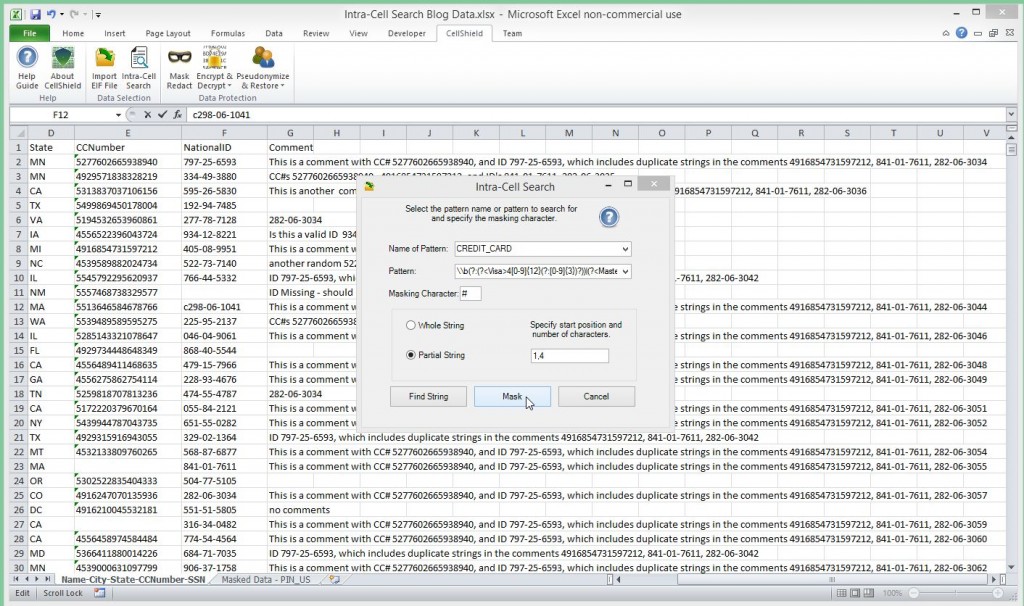The width and height of the screenshot is (1024, 606).
Task: Switch to Developer ribbon tab
Action: click(406, 33)
